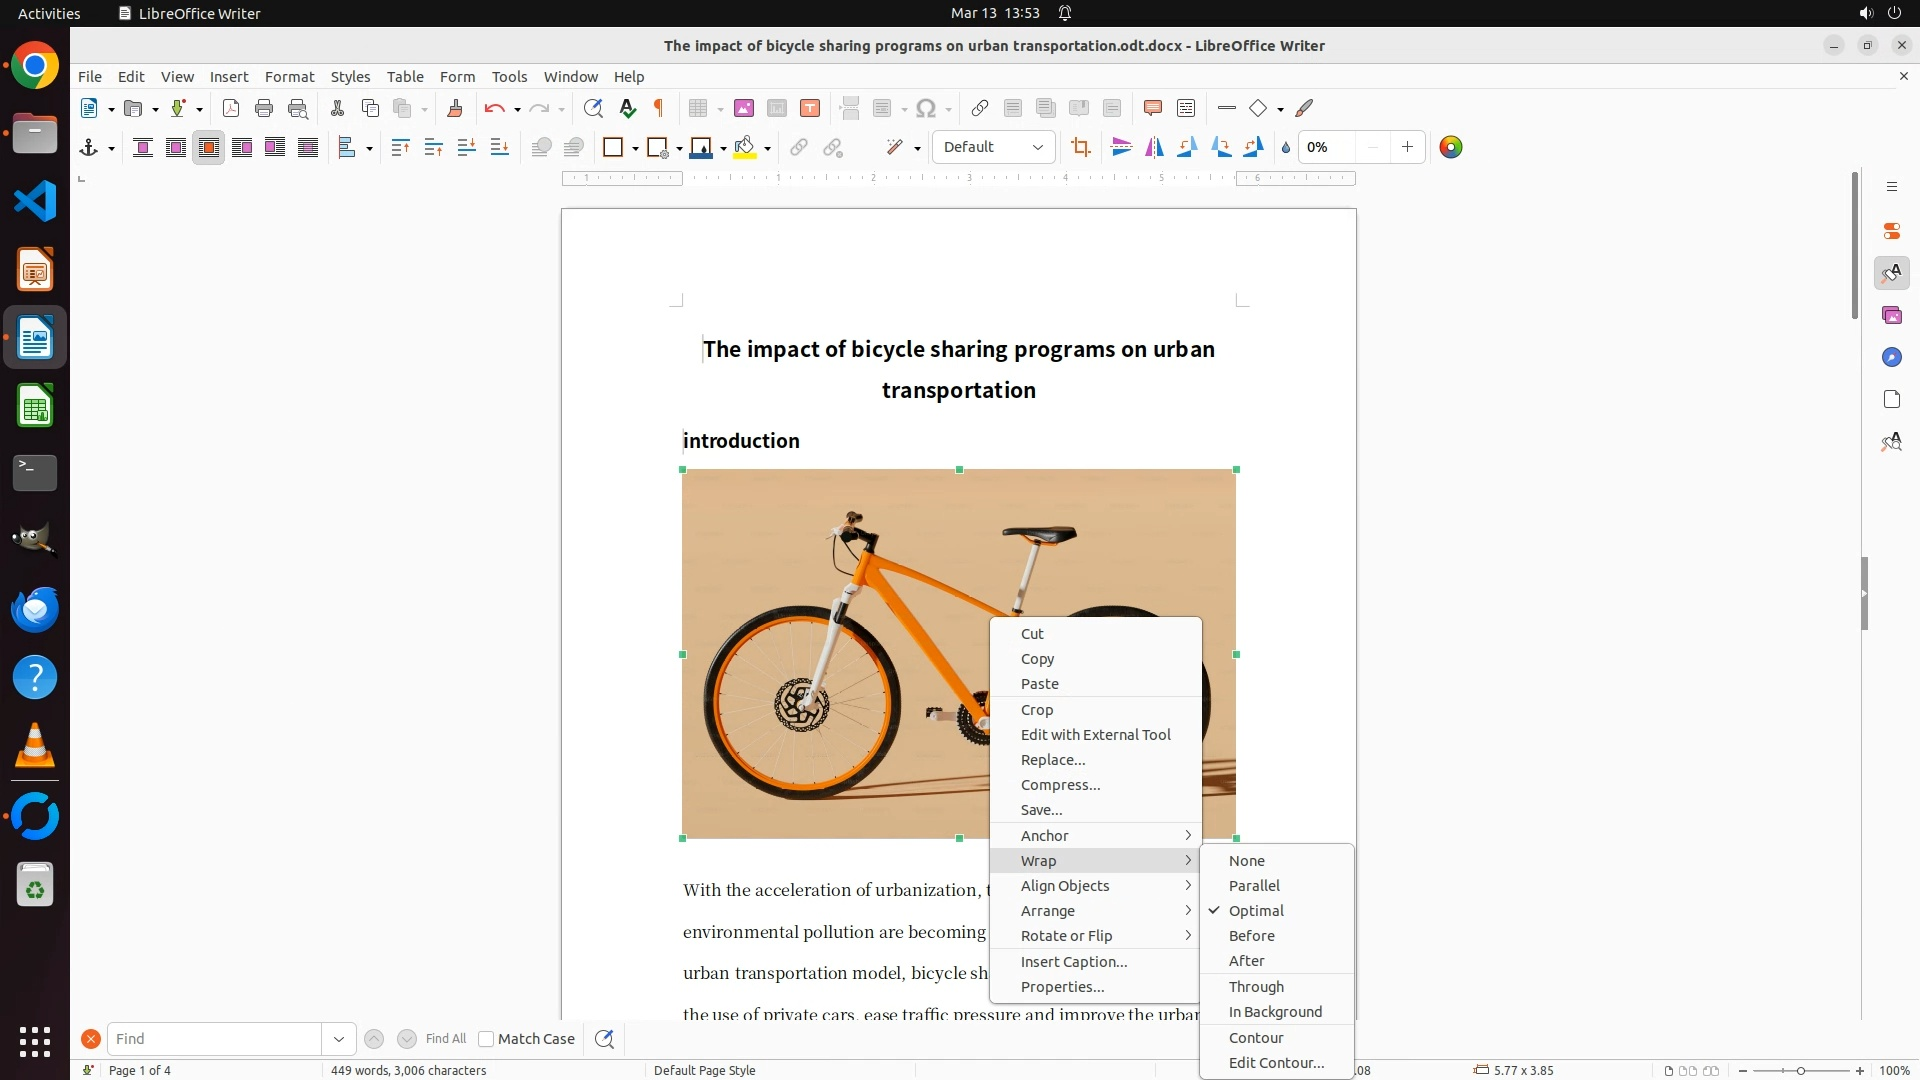Toggle Contour option in wrap submenu

[1256, 1038]
